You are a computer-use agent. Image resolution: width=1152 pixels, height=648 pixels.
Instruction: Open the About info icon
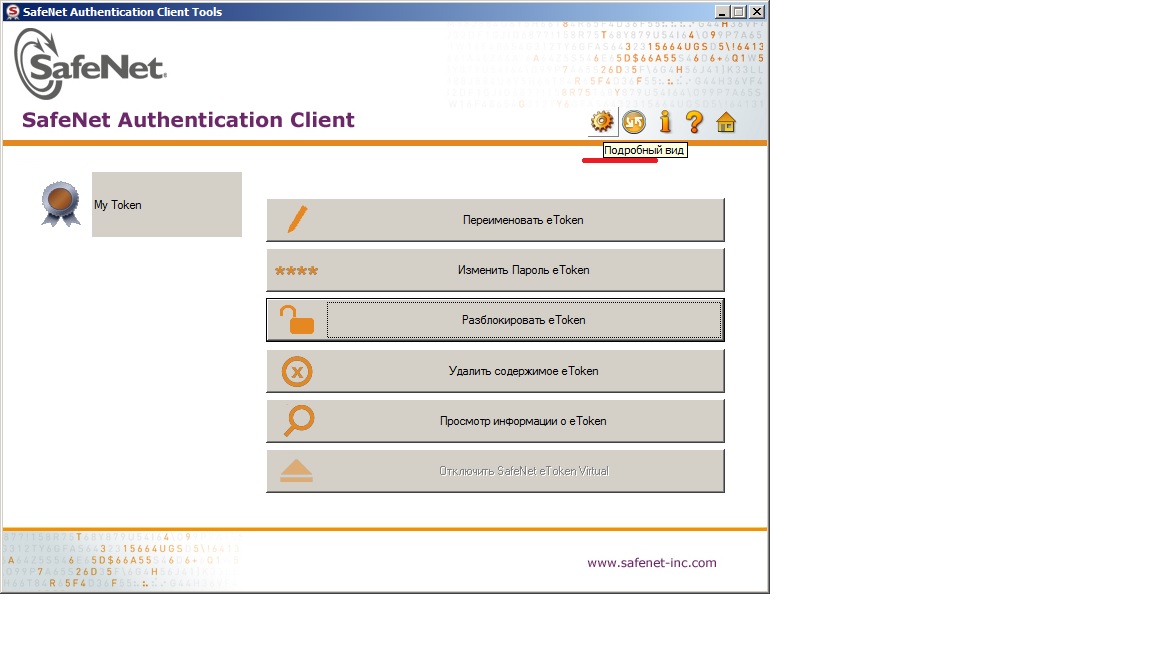tap(664, 122)
